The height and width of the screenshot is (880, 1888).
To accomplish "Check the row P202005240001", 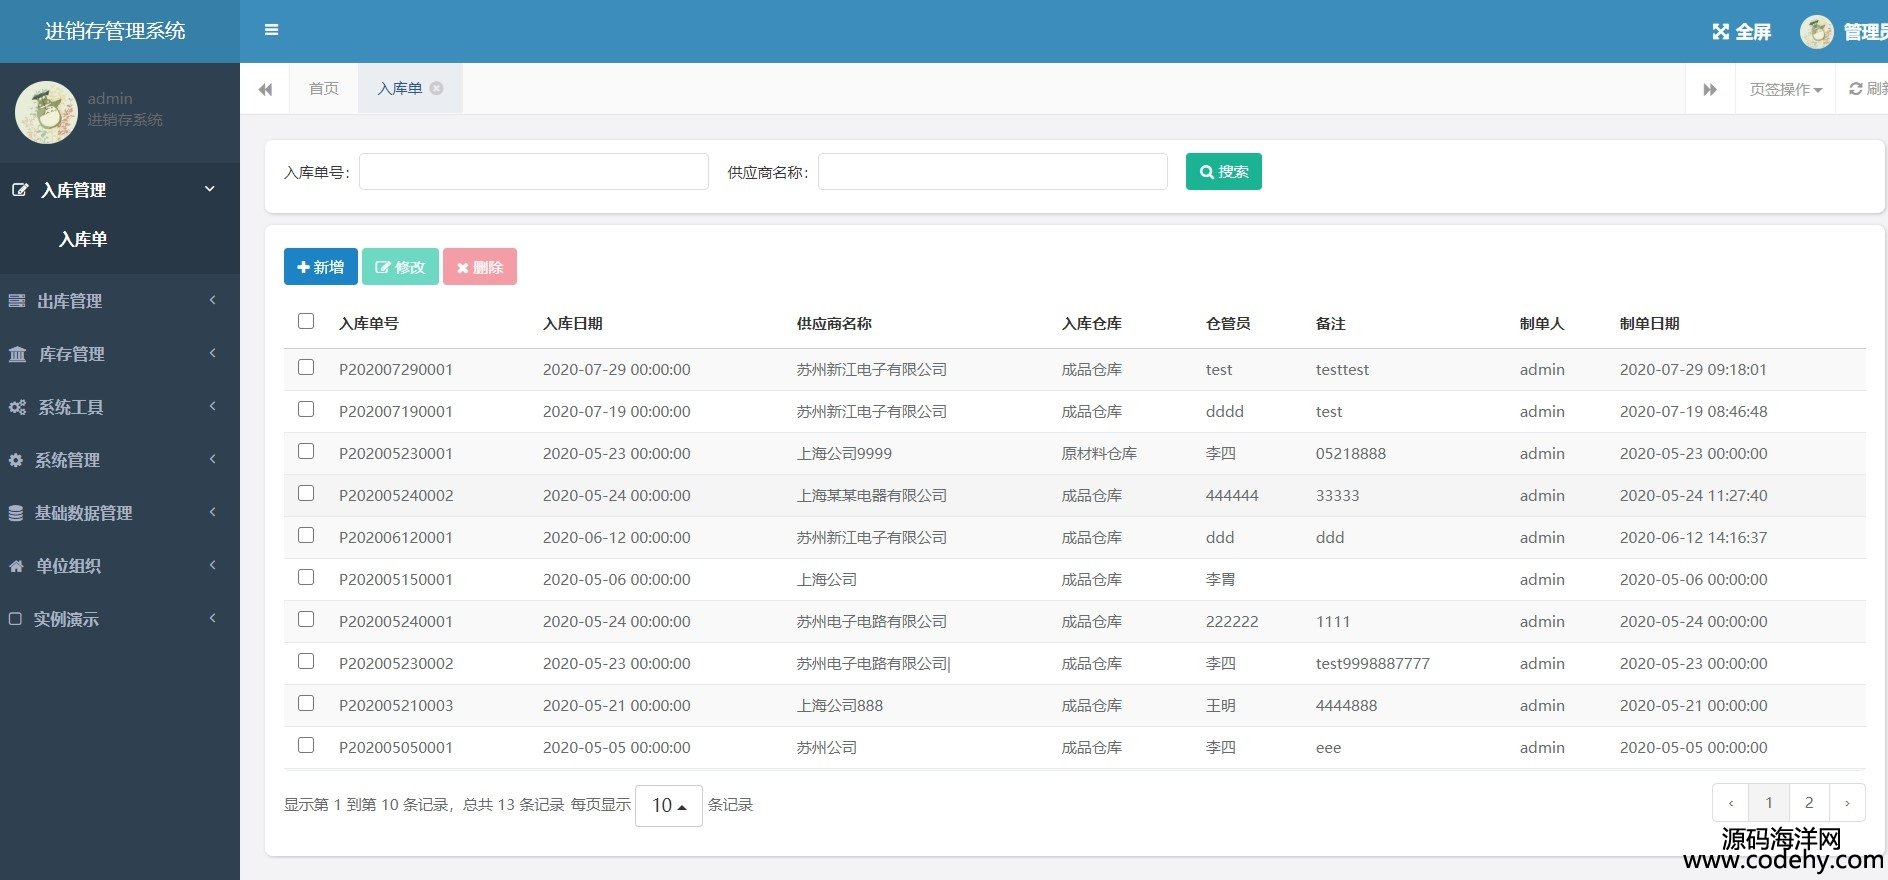I will click(306, 619).
